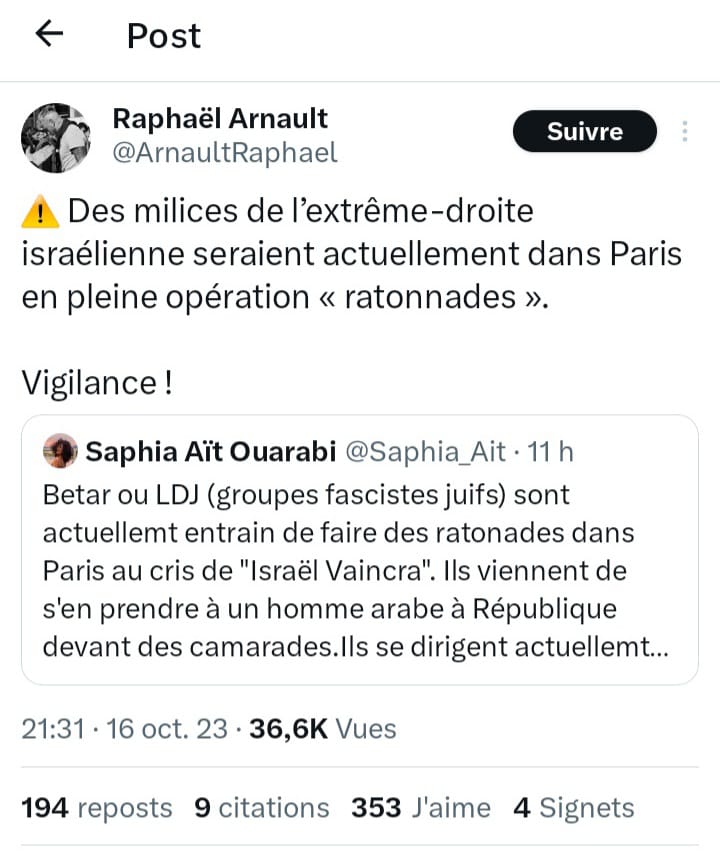Image resolution: width=720 pixels, height=854 pixels.
Task: Open the three-dot more options menu
Action: click(x=685, y=132)
